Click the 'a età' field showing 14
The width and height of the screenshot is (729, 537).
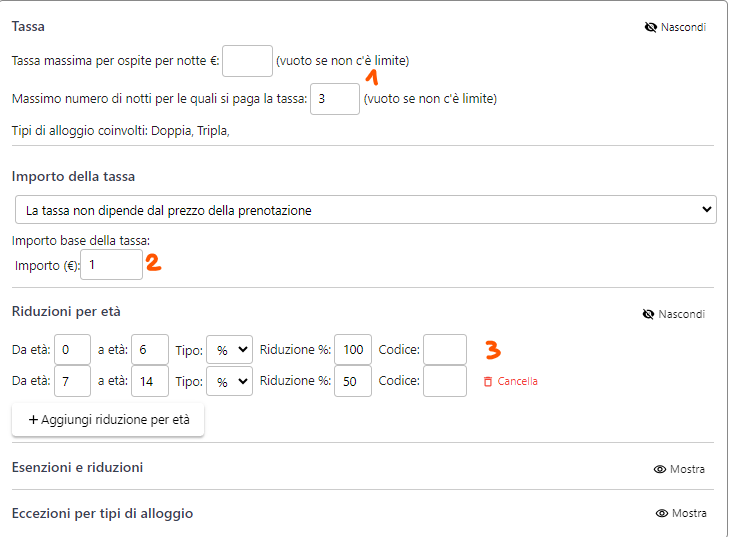tap(149, 381)
